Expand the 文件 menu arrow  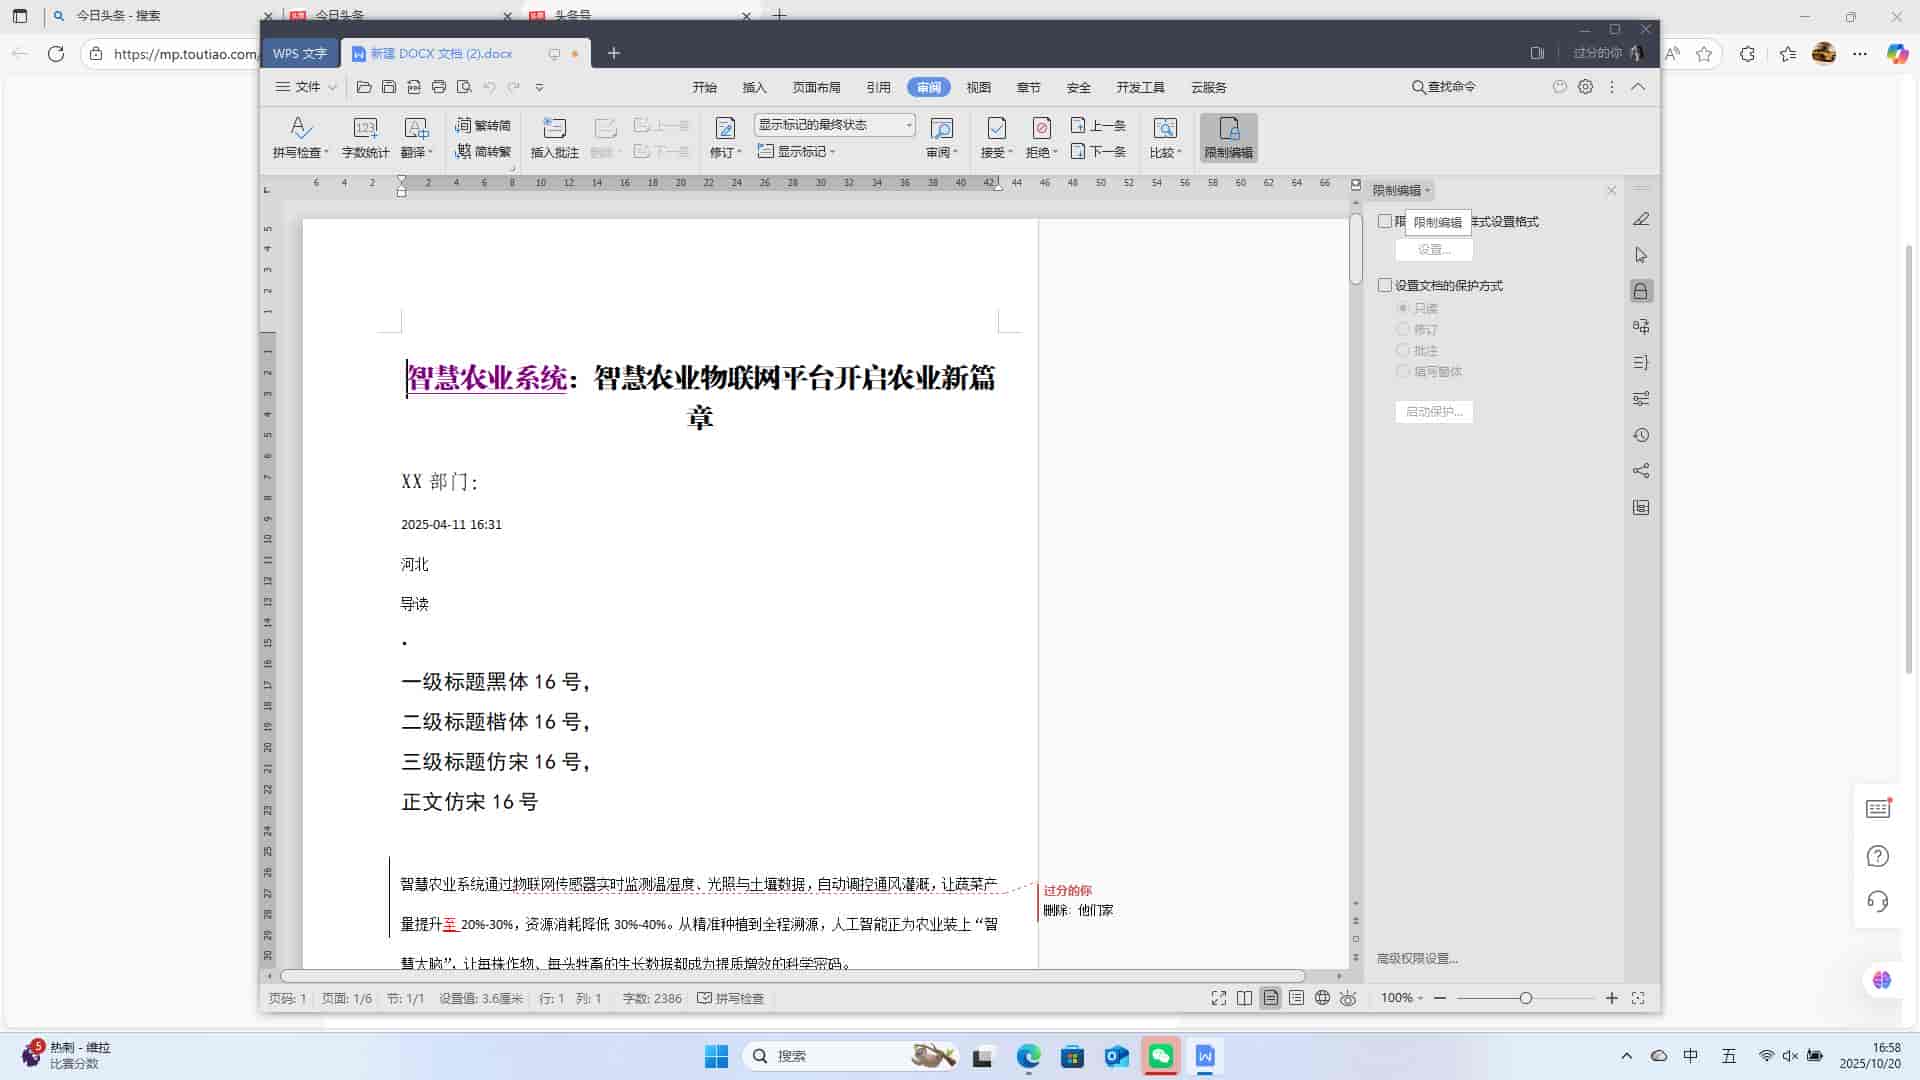(333, 87)
